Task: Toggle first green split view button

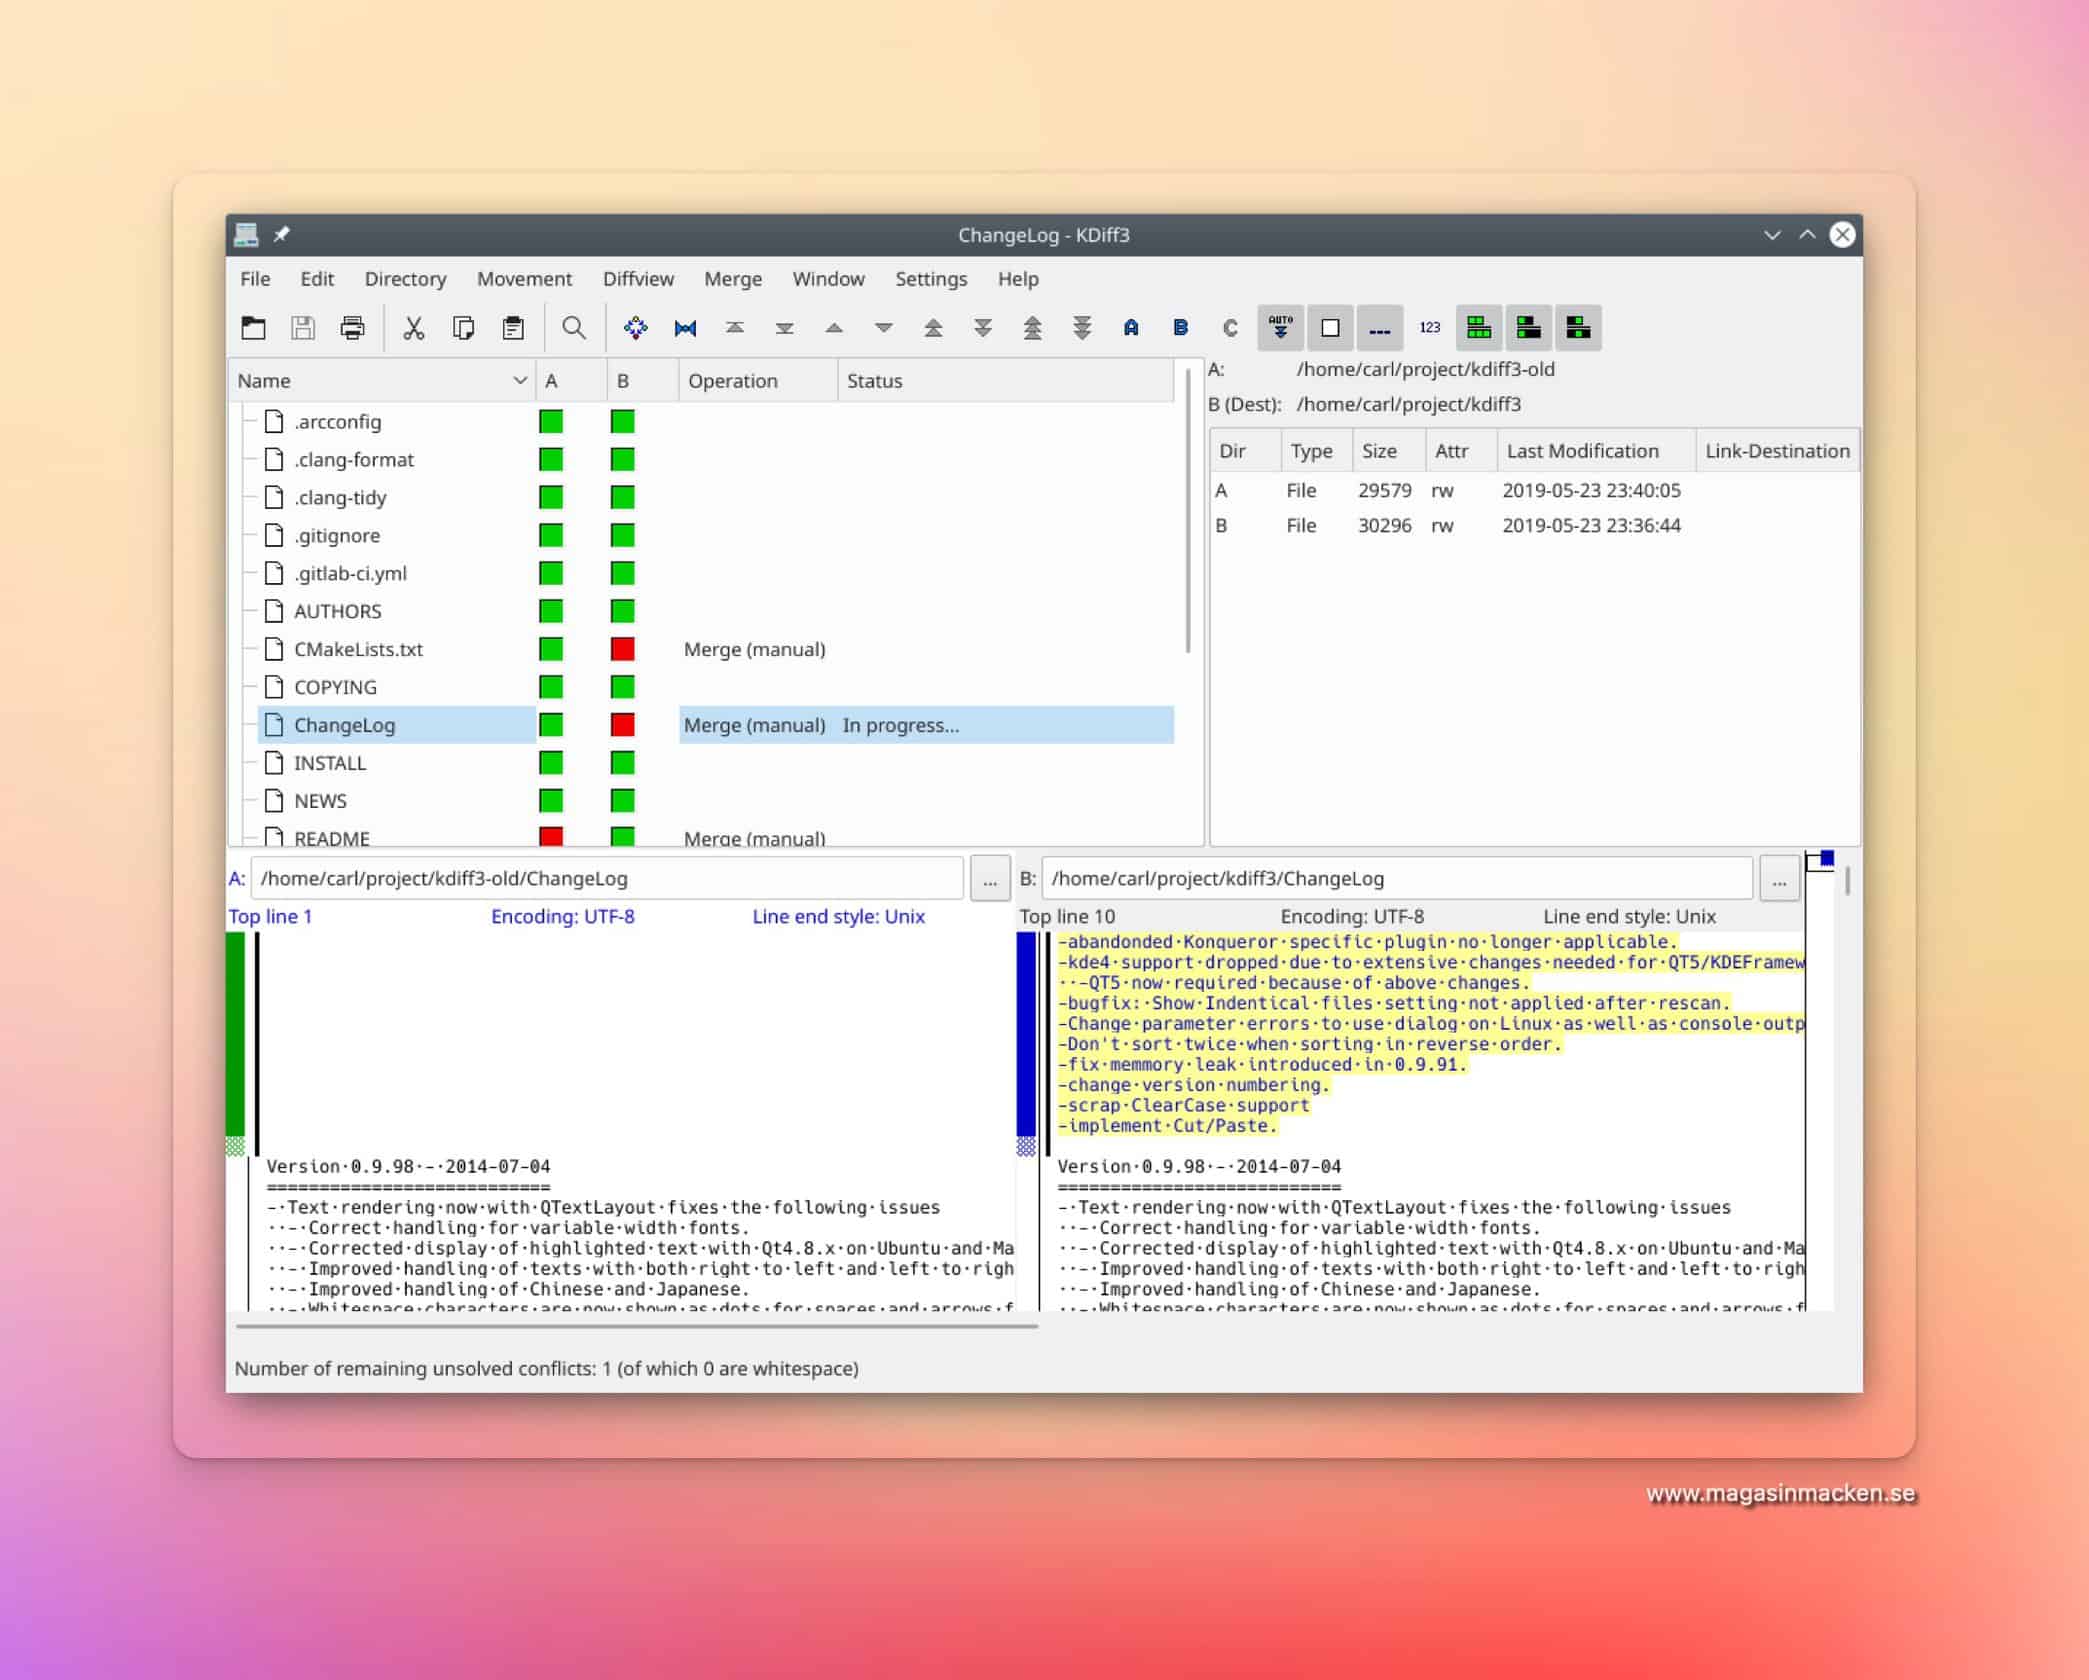Action: [x=1479, y=328]
